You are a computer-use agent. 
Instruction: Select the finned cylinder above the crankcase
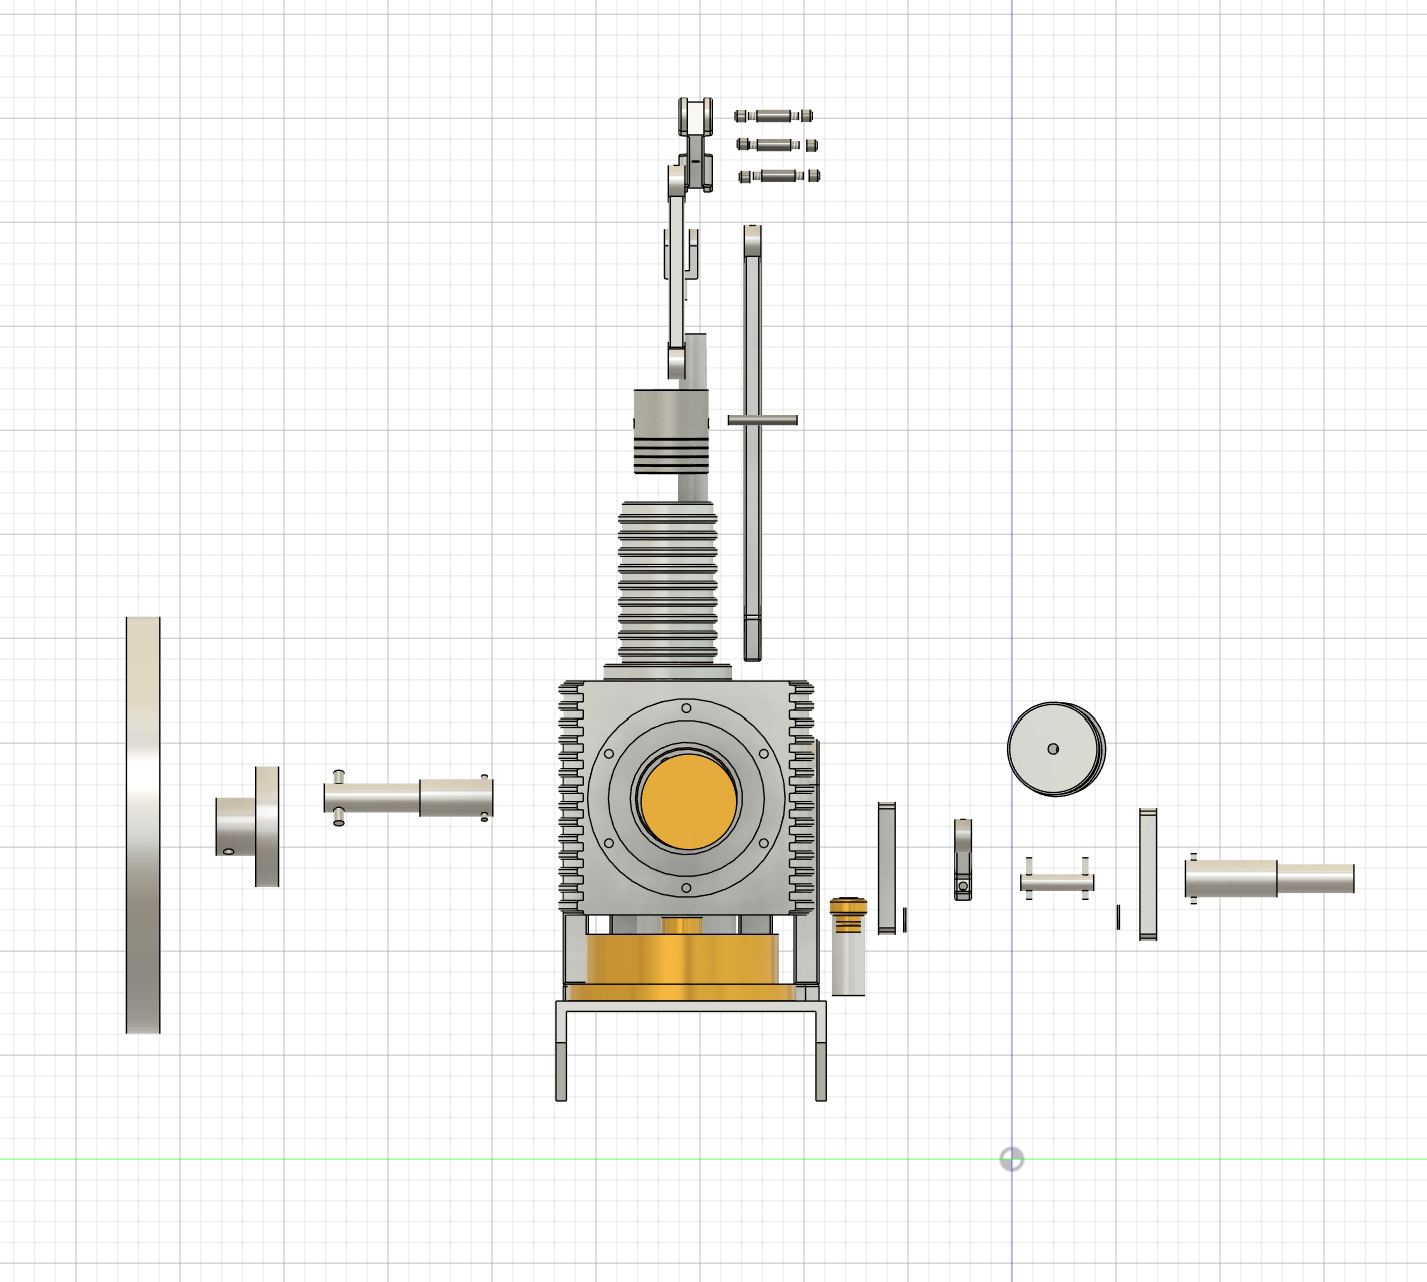tap(668, 582)
